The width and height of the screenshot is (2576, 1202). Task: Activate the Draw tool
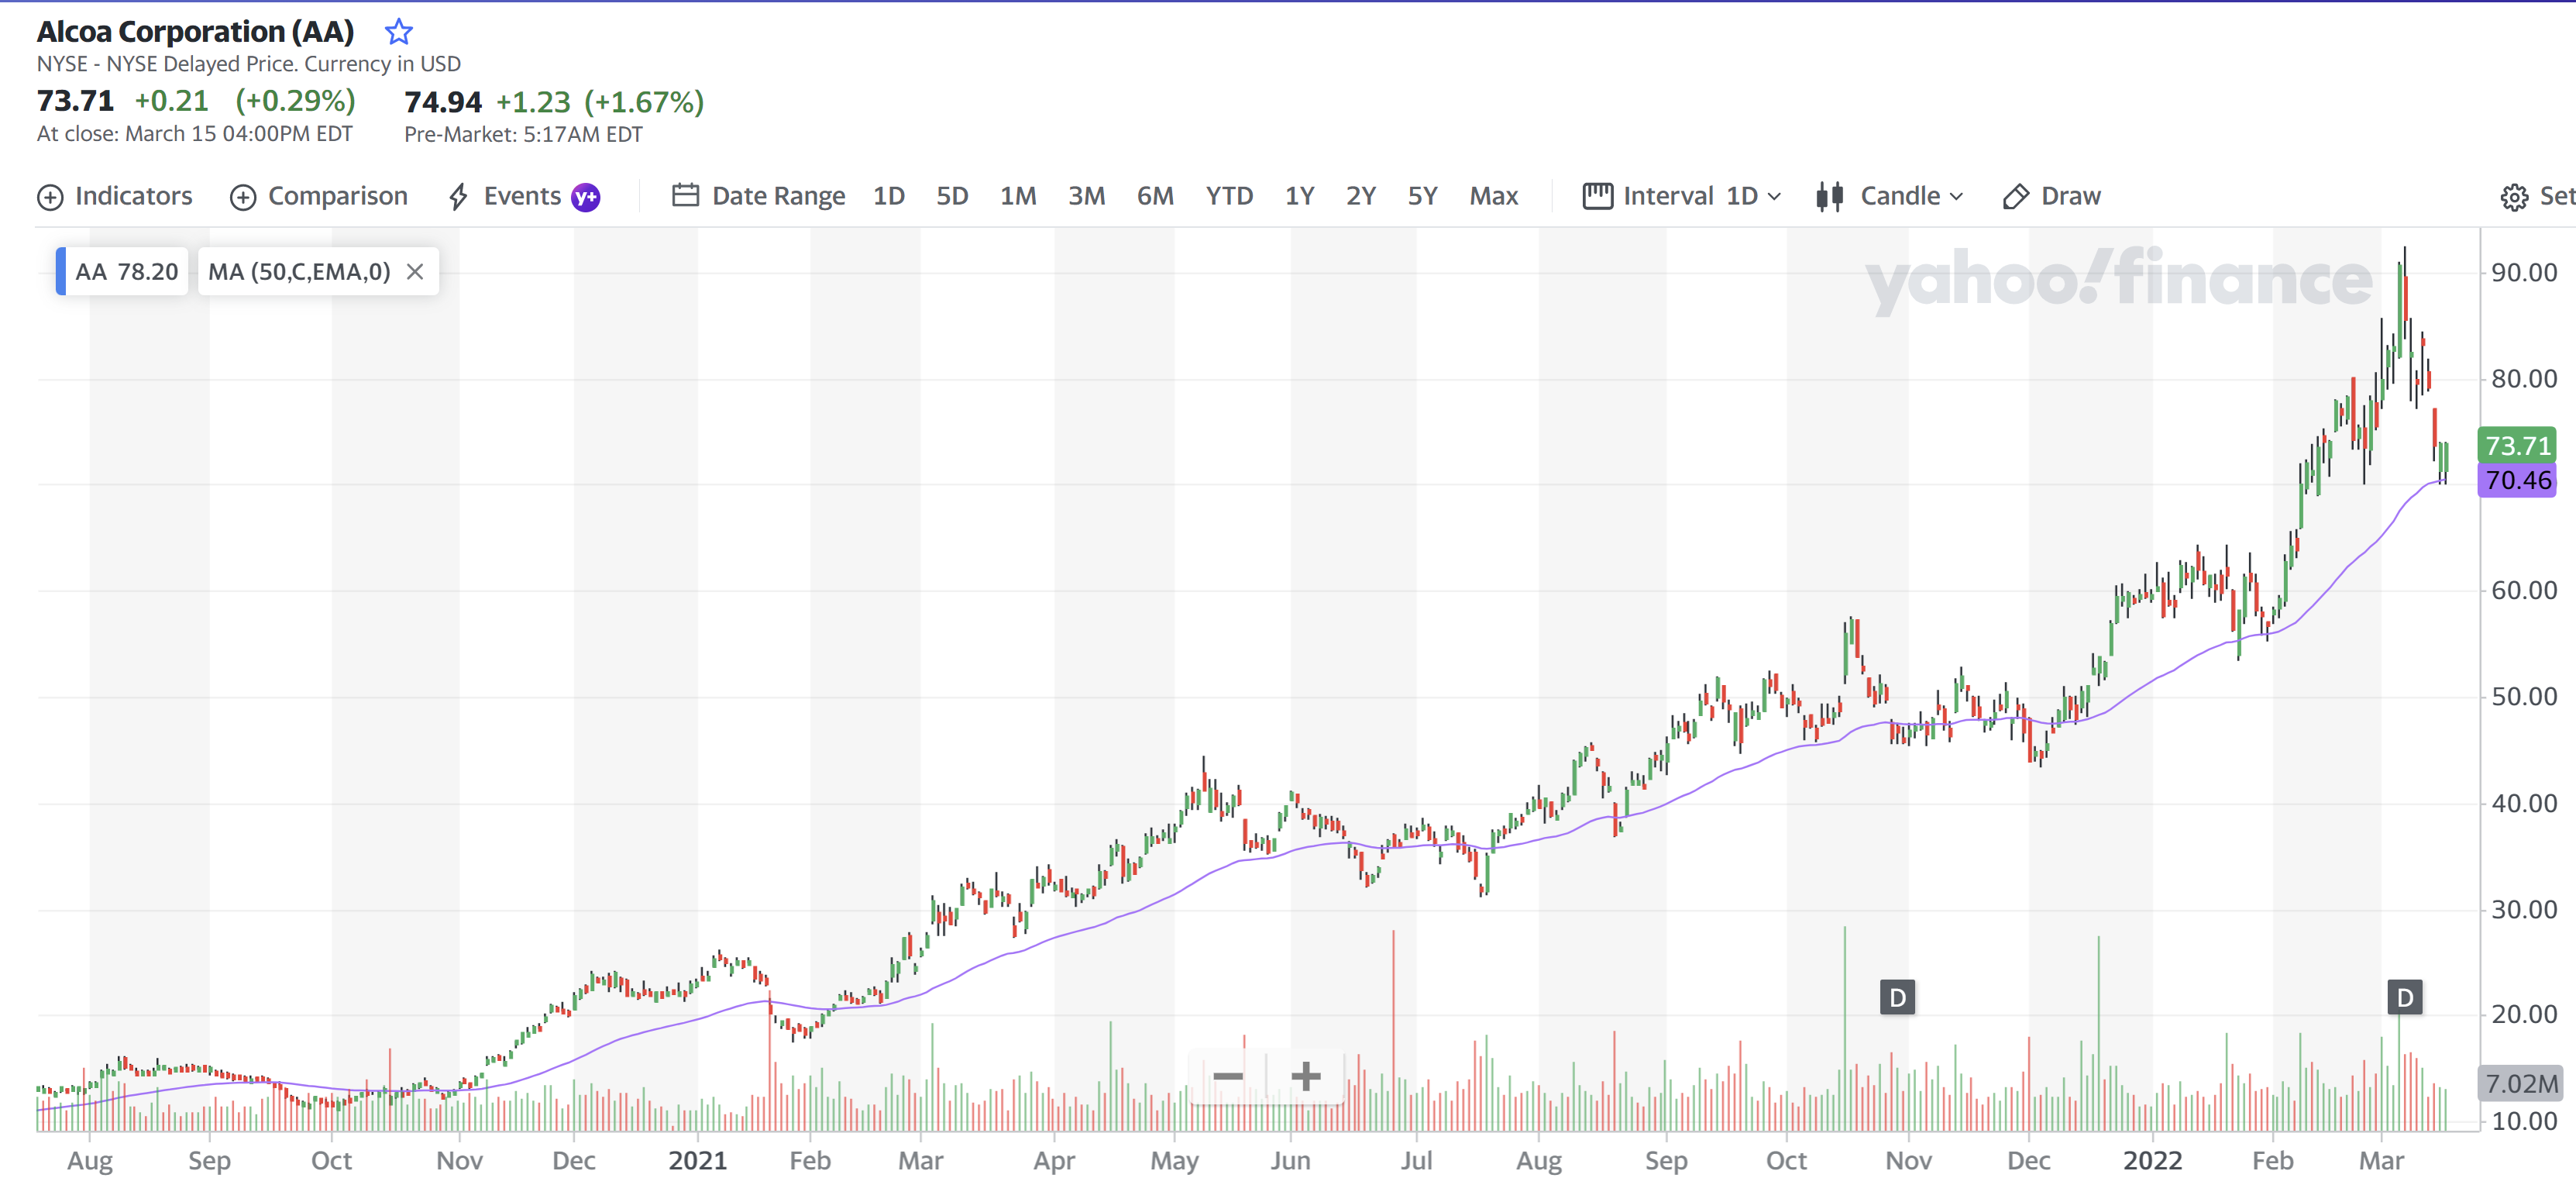point(2051,196)
